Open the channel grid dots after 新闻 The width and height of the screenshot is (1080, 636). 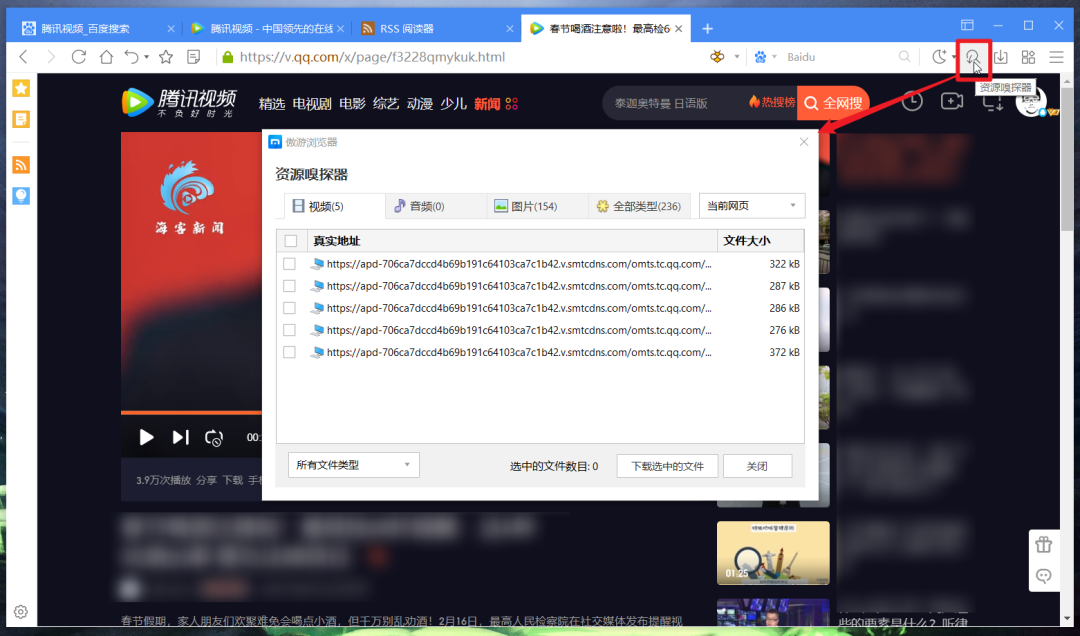tap(512, 103)
